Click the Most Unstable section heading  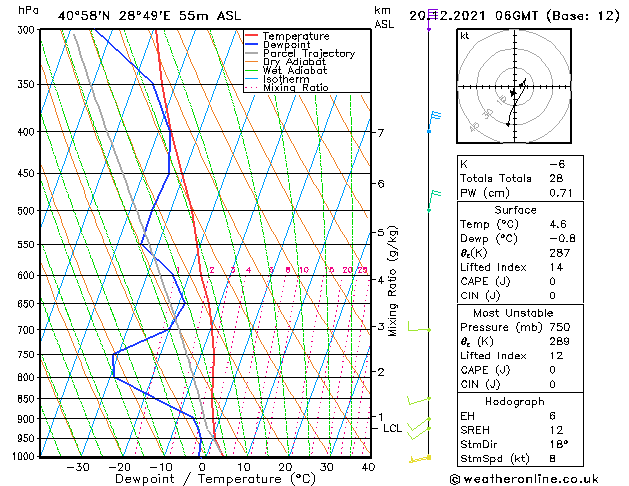tap(513, 313)
